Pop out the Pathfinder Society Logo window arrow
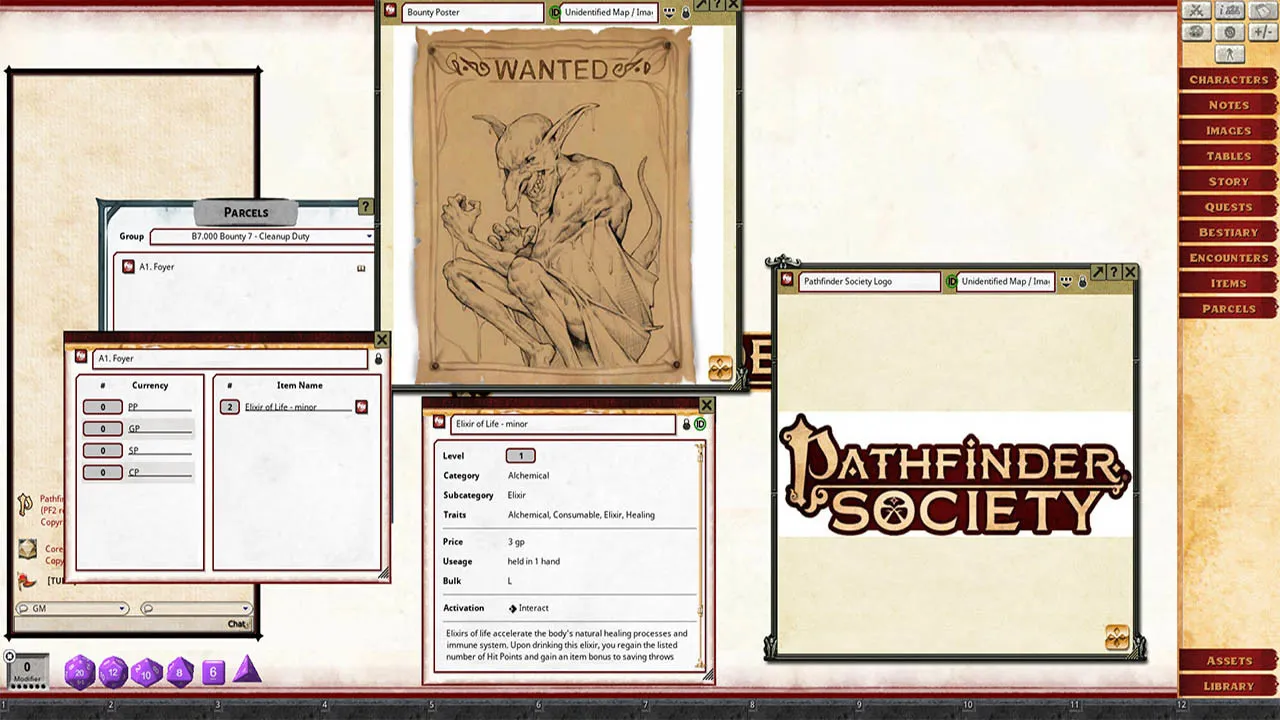 pyautogui.click(x=1098, y=272)
